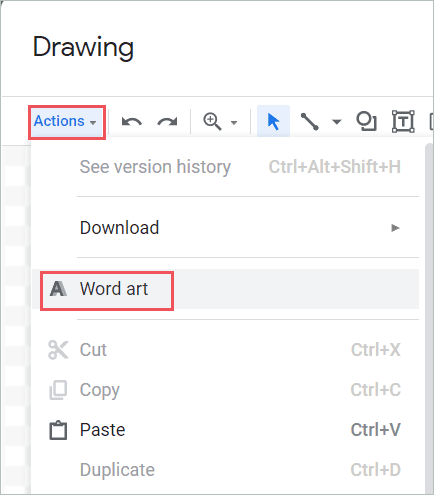Screen dimensions: 434x495
Task: Click the Ctrl+Alt+Shift+H shortcut text
Action: point(335,167)
